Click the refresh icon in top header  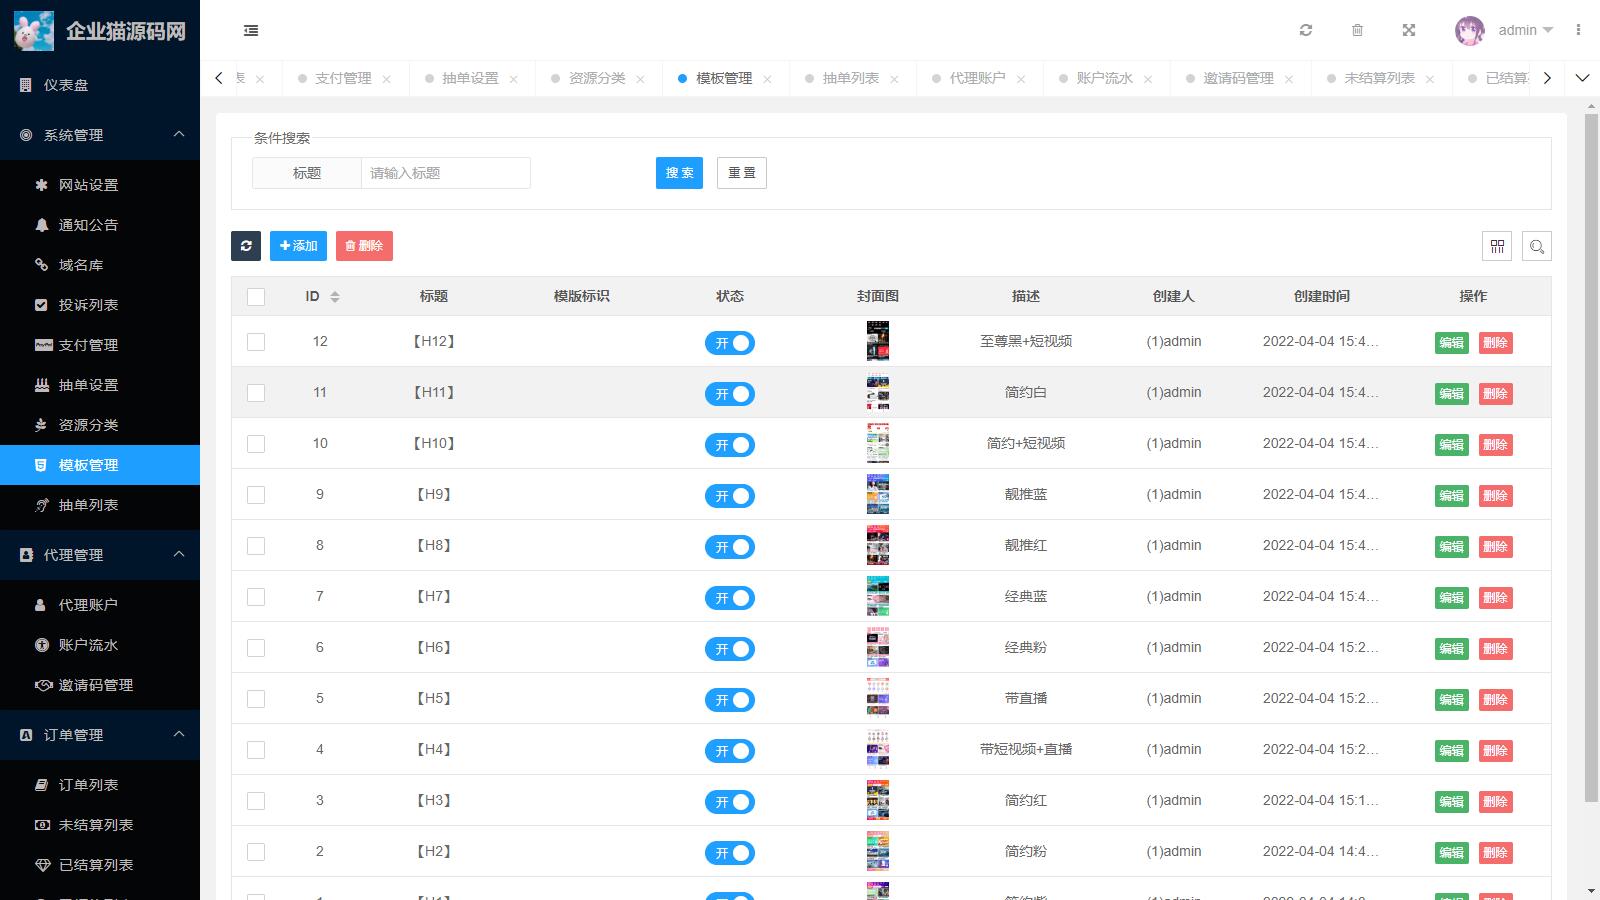click(x=1306, y=30)
